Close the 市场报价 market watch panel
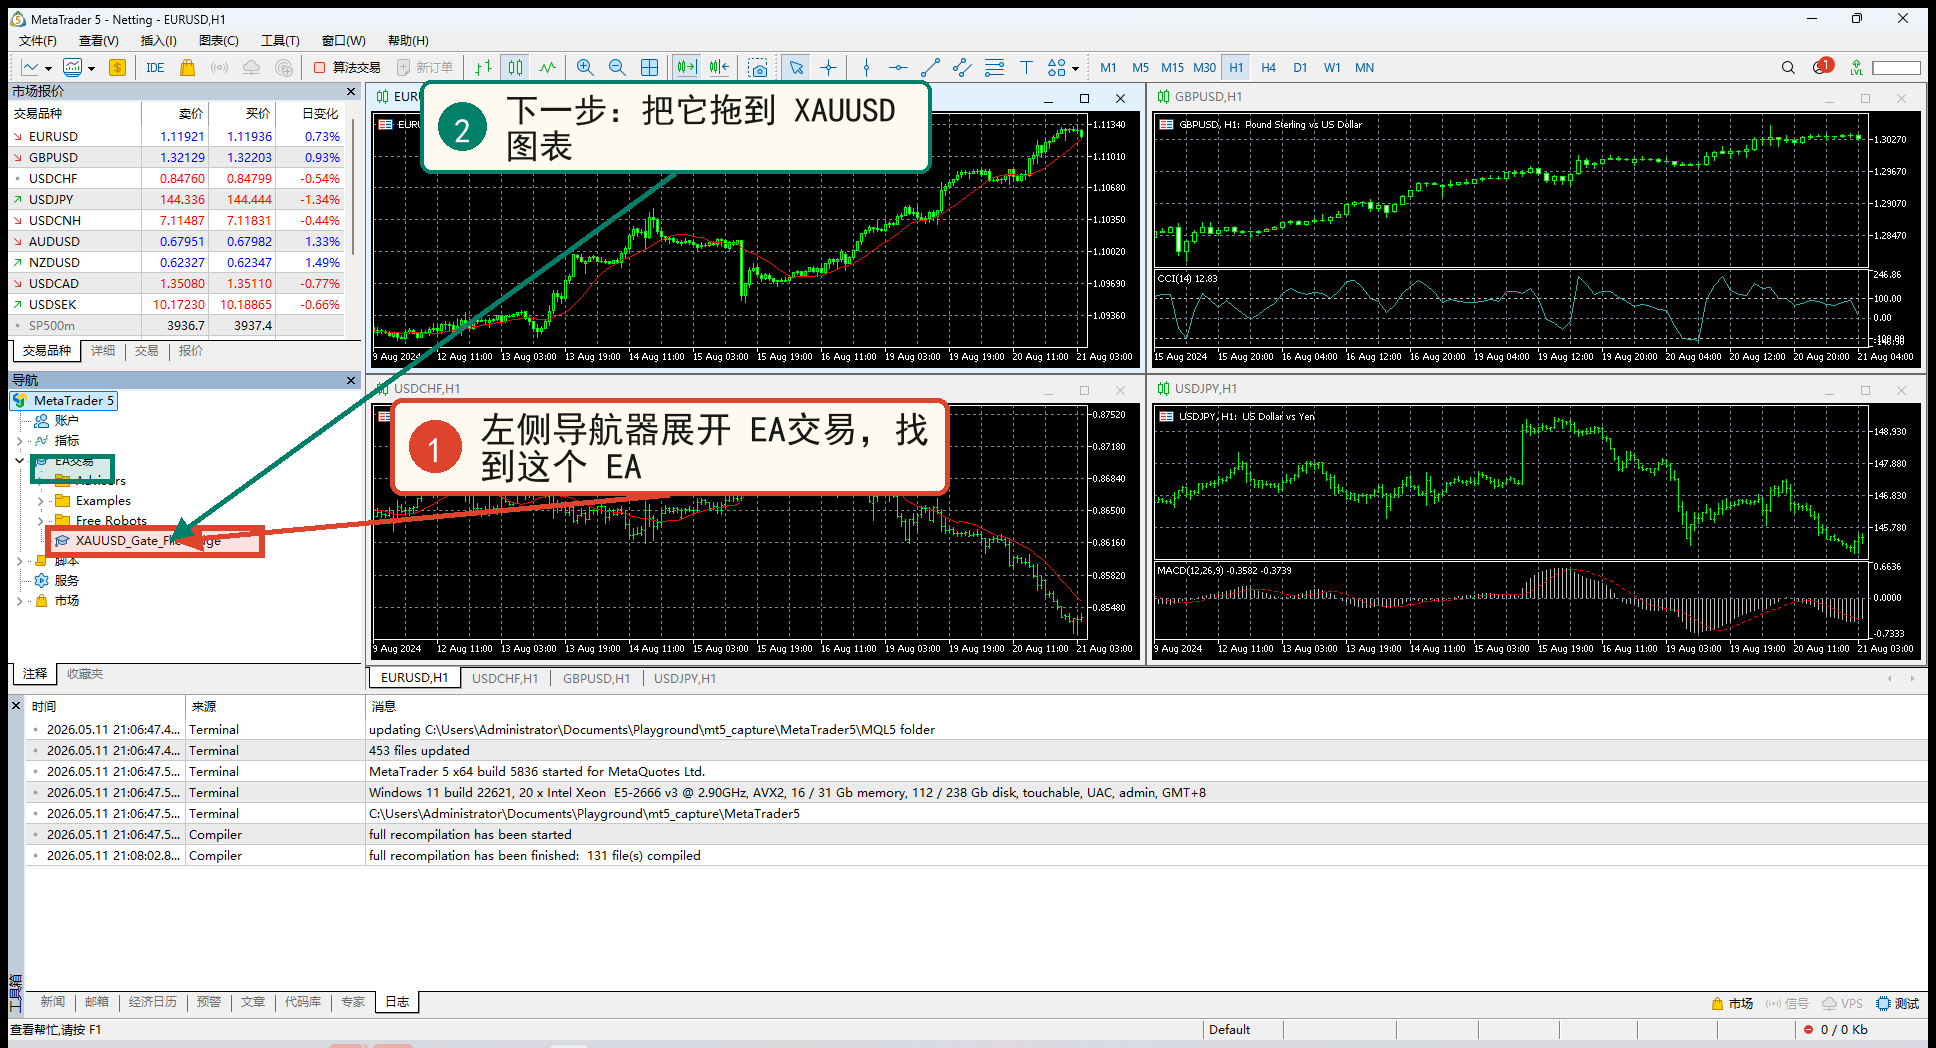1936x1048 pixels. 351,91
